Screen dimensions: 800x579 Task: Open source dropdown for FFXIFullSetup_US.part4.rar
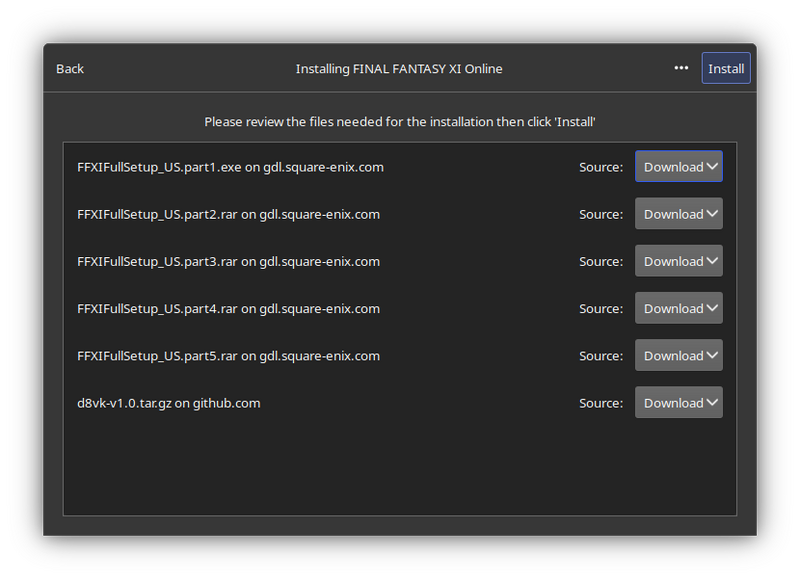pos(679,308)
